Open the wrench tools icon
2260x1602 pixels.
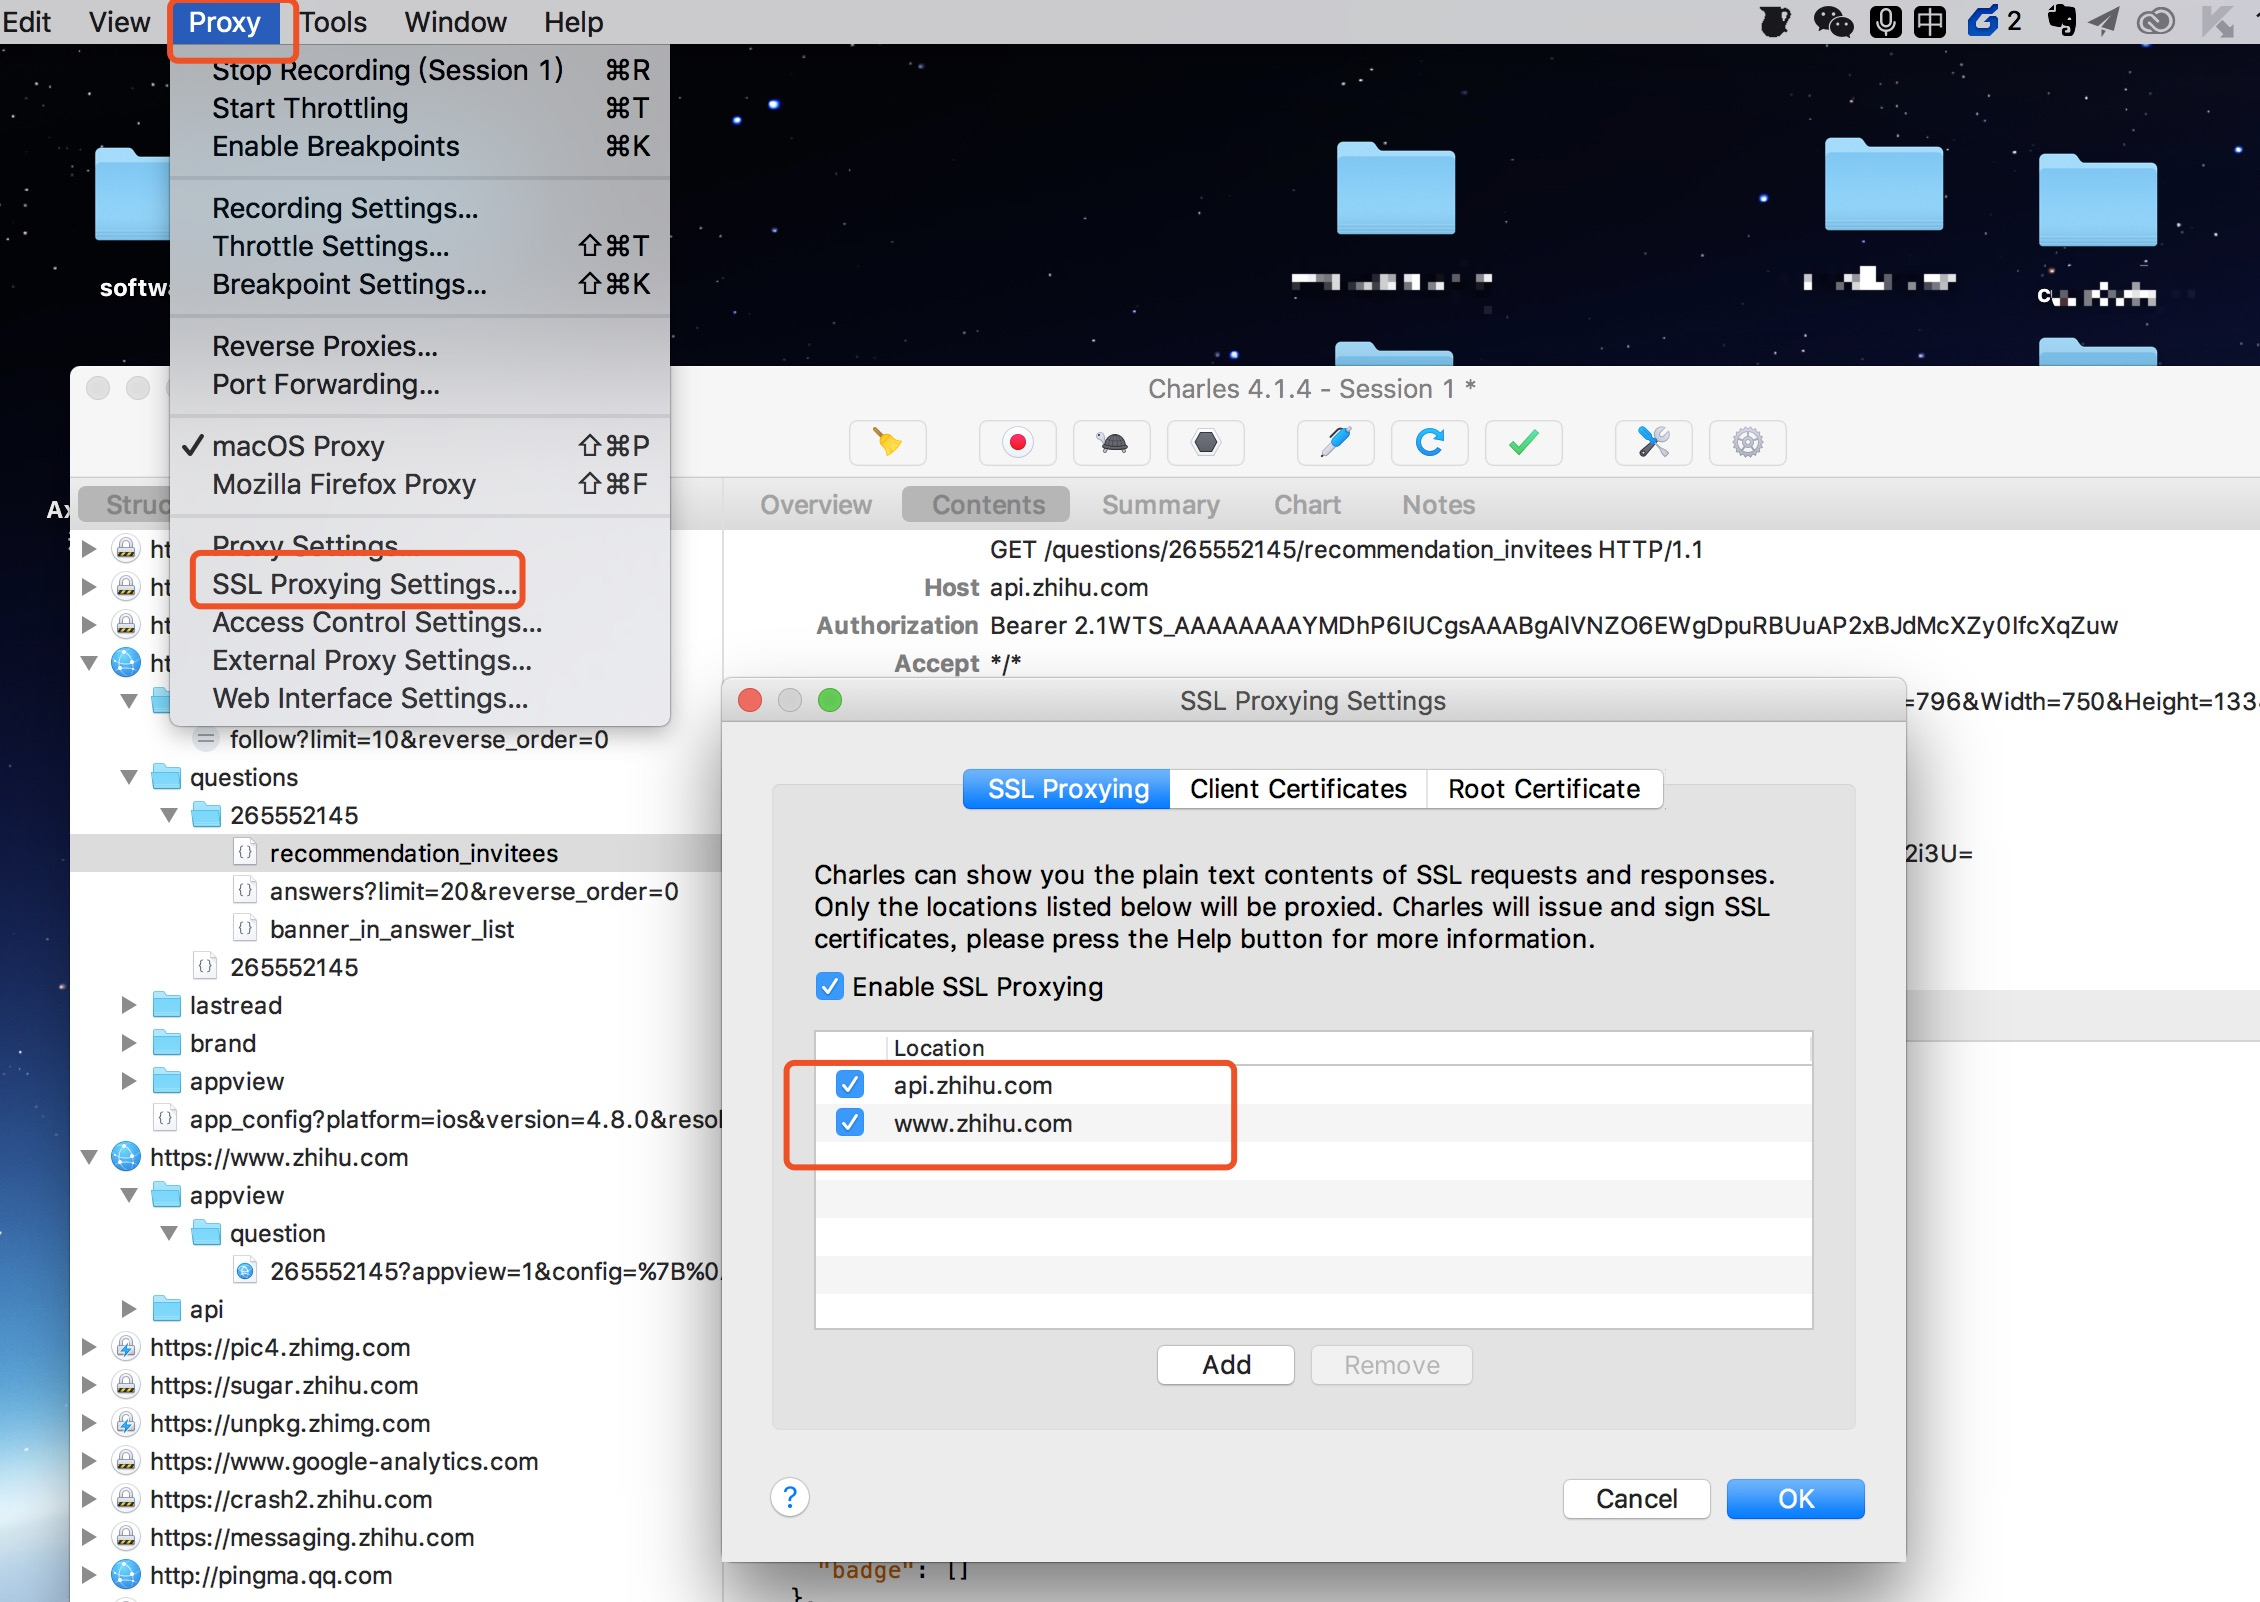tap(1653, 442)
